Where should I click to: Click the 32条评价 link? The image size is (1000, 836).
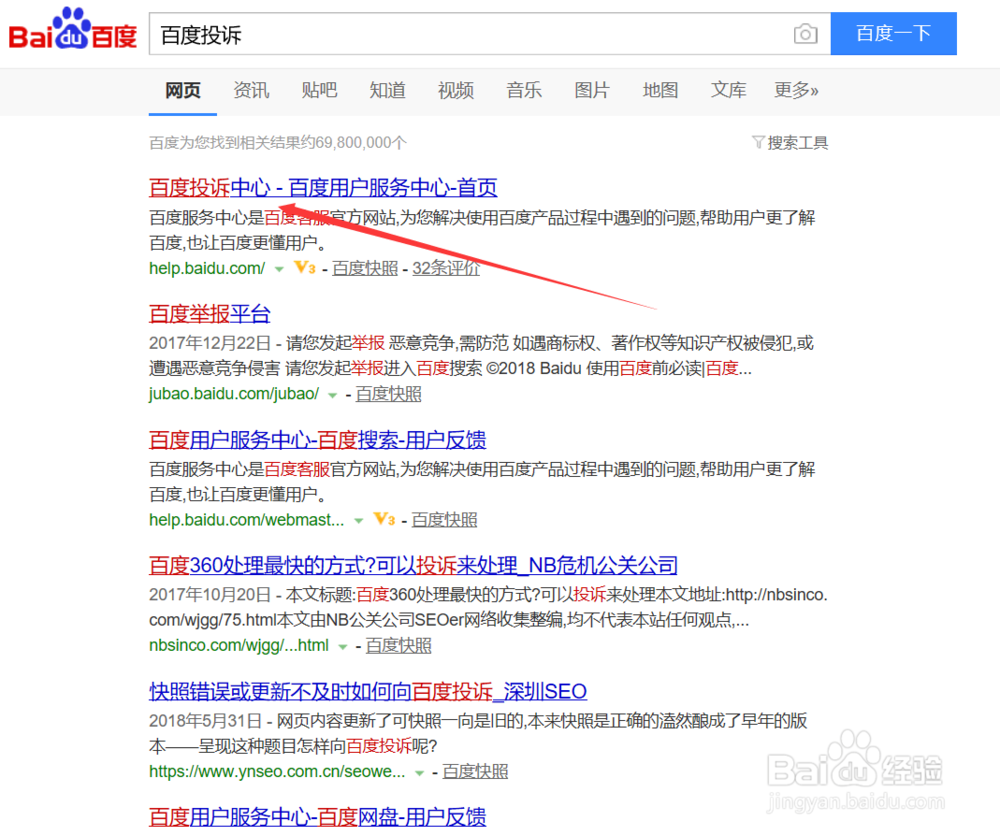point(446,268)
